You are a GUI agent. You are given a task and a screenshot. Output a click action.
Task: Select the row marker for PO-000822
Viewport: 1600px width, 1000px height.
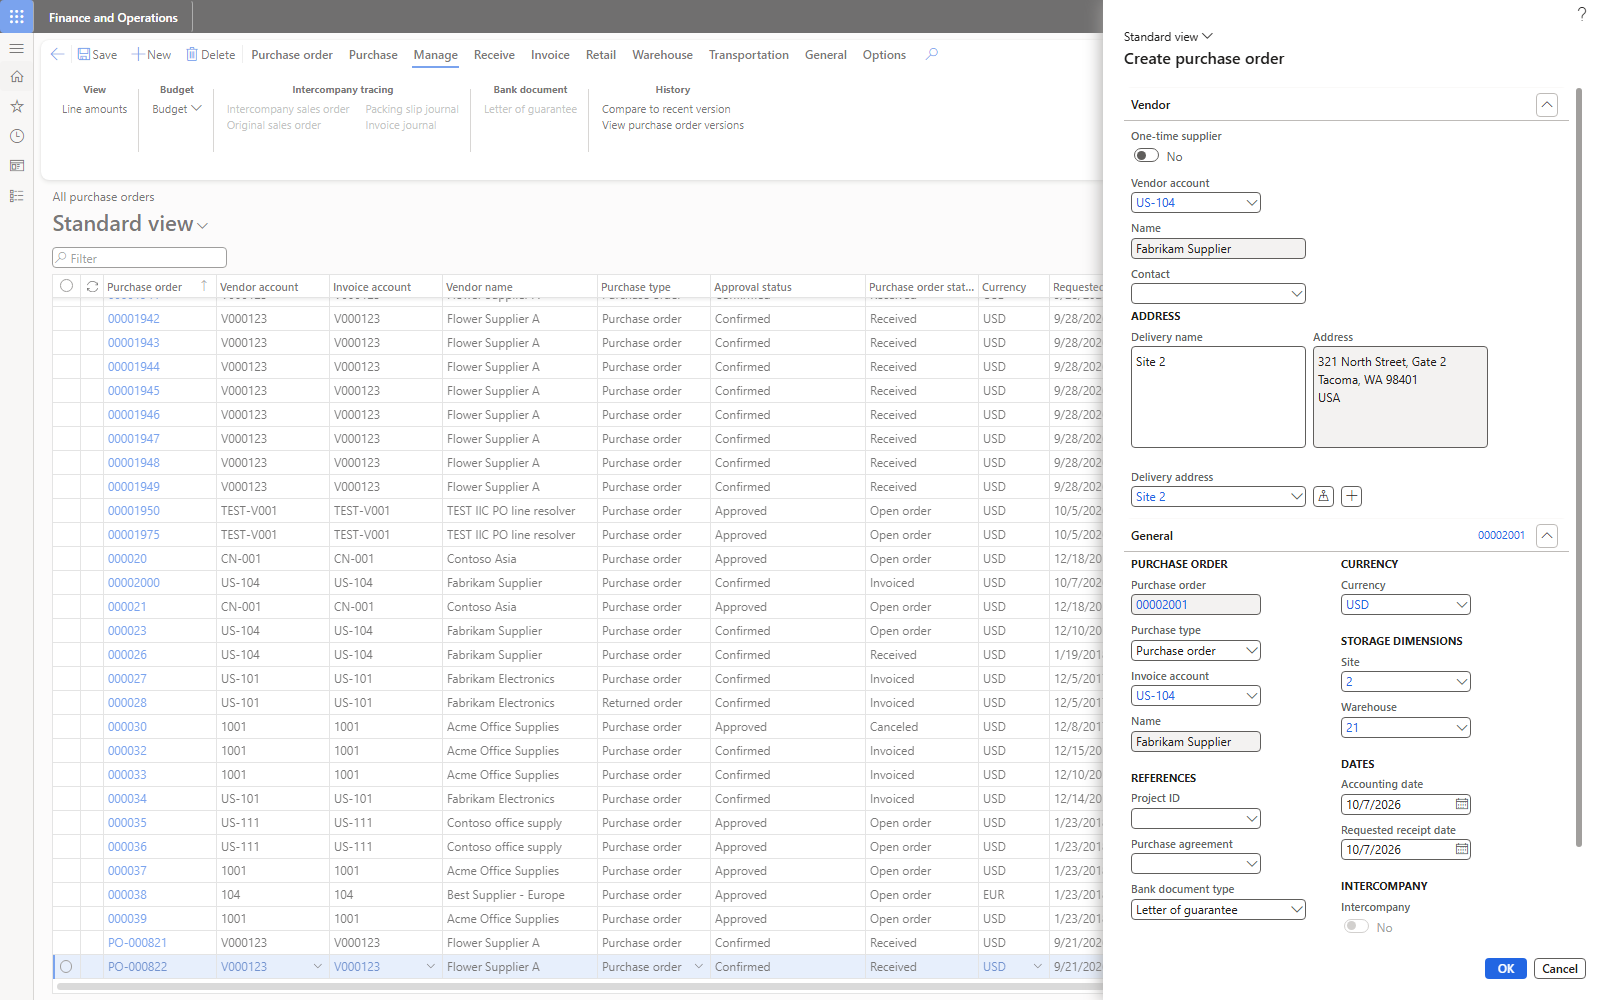coord(66,967)
